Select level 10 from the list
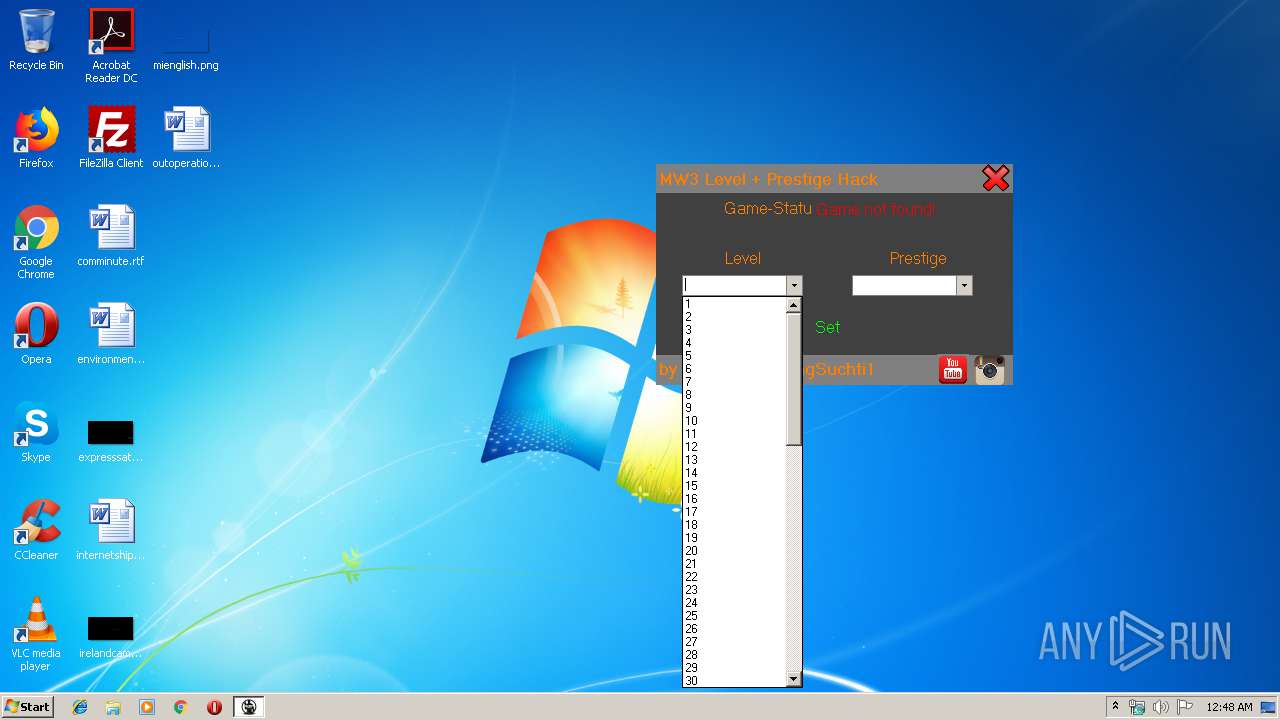1280x720 pixels. pyautogui.click(x=734, y=421)
